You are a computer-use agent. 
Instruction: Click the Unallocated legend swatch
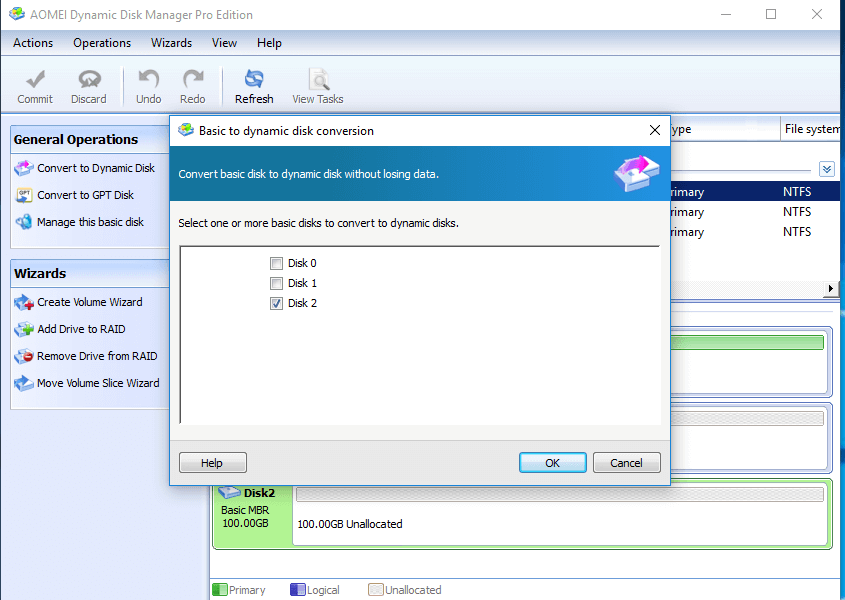(x=376, y=590)
